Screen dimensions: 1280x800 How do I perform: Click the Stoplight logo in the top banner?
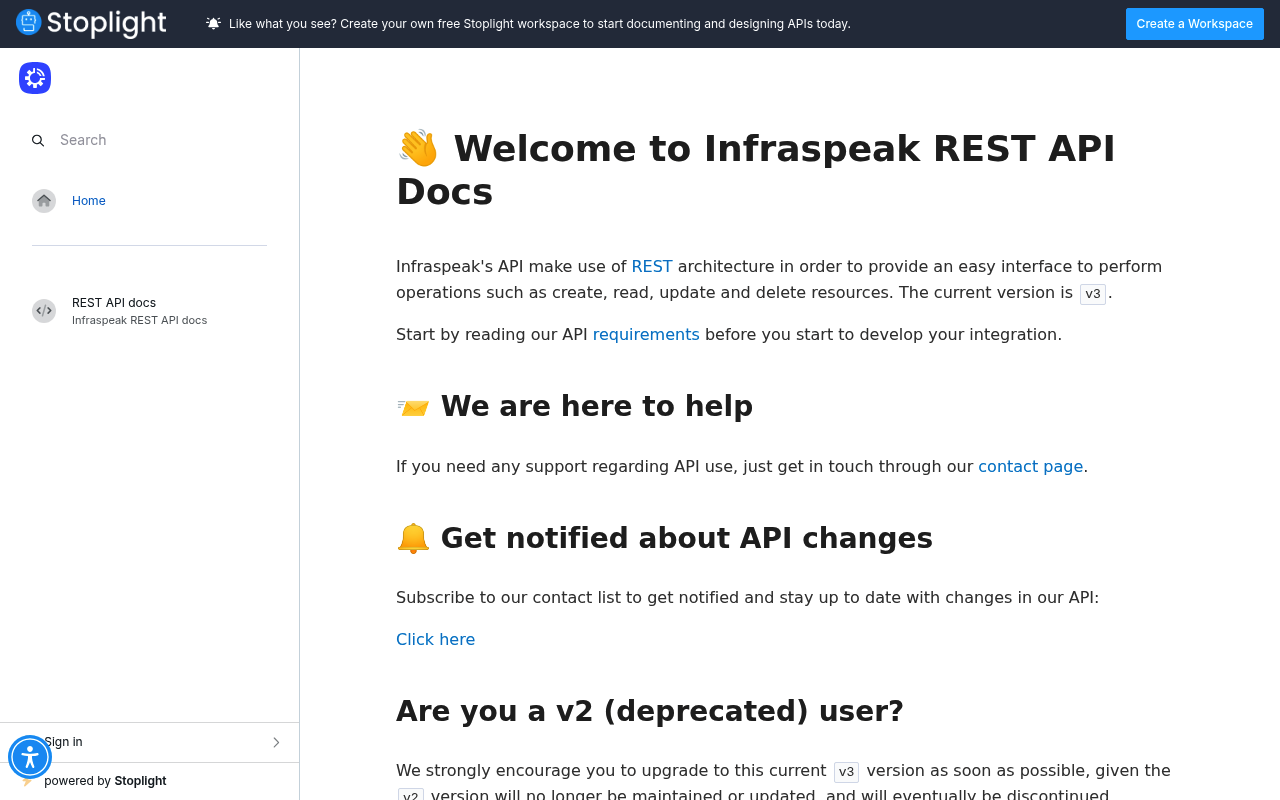pos(91,23)
